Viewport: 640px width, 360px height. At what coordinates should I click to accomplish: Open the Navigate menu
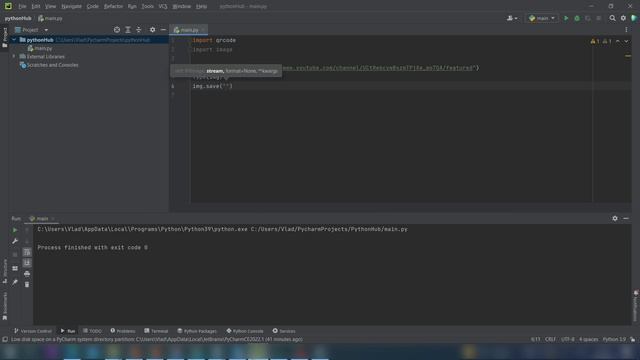(71, 7)
